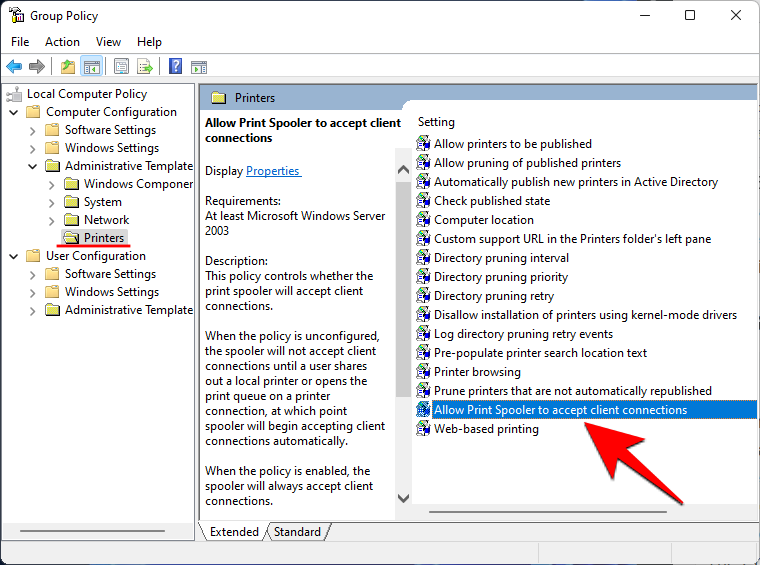Open the Help question-mark toolbar icon
Screen dimensions: 760x565
[x=175, y=66]
